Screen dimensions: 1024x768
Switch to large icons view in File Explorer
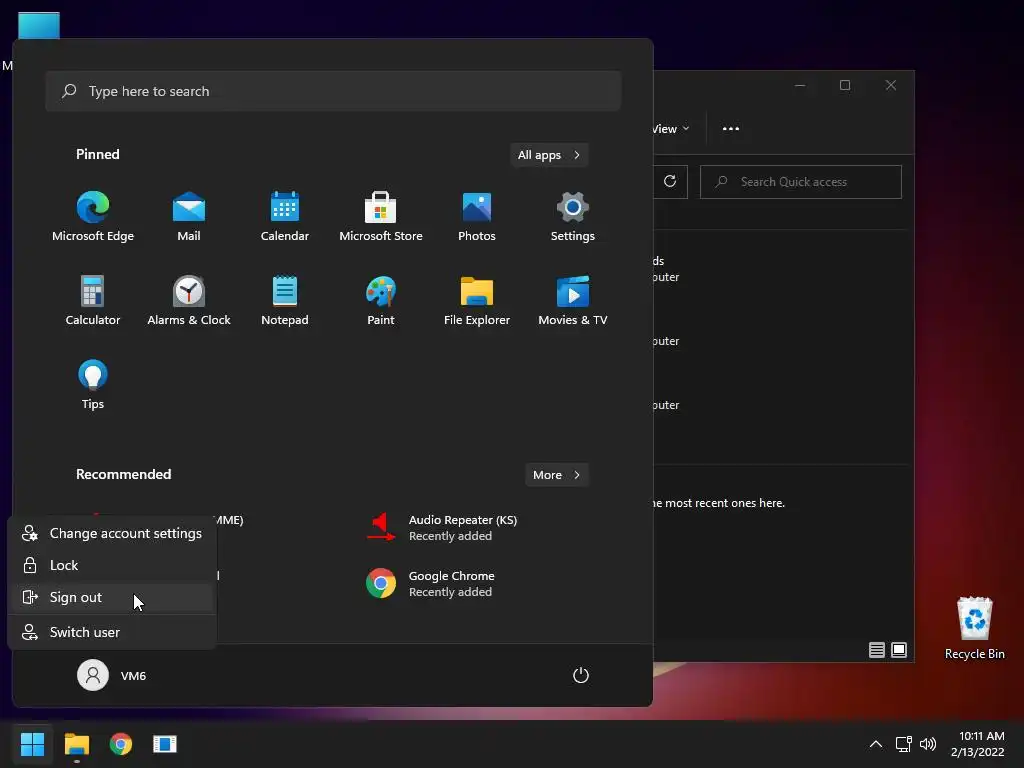pos(899,650)
